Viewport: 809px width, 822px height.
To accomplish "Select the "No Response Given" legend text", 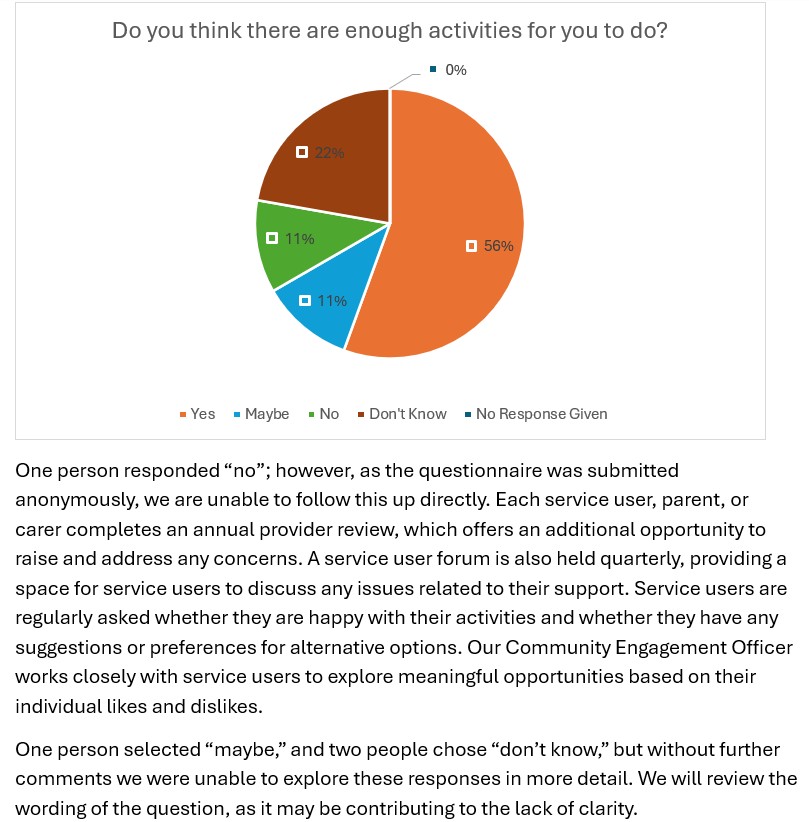I will [x=541, y=414].
